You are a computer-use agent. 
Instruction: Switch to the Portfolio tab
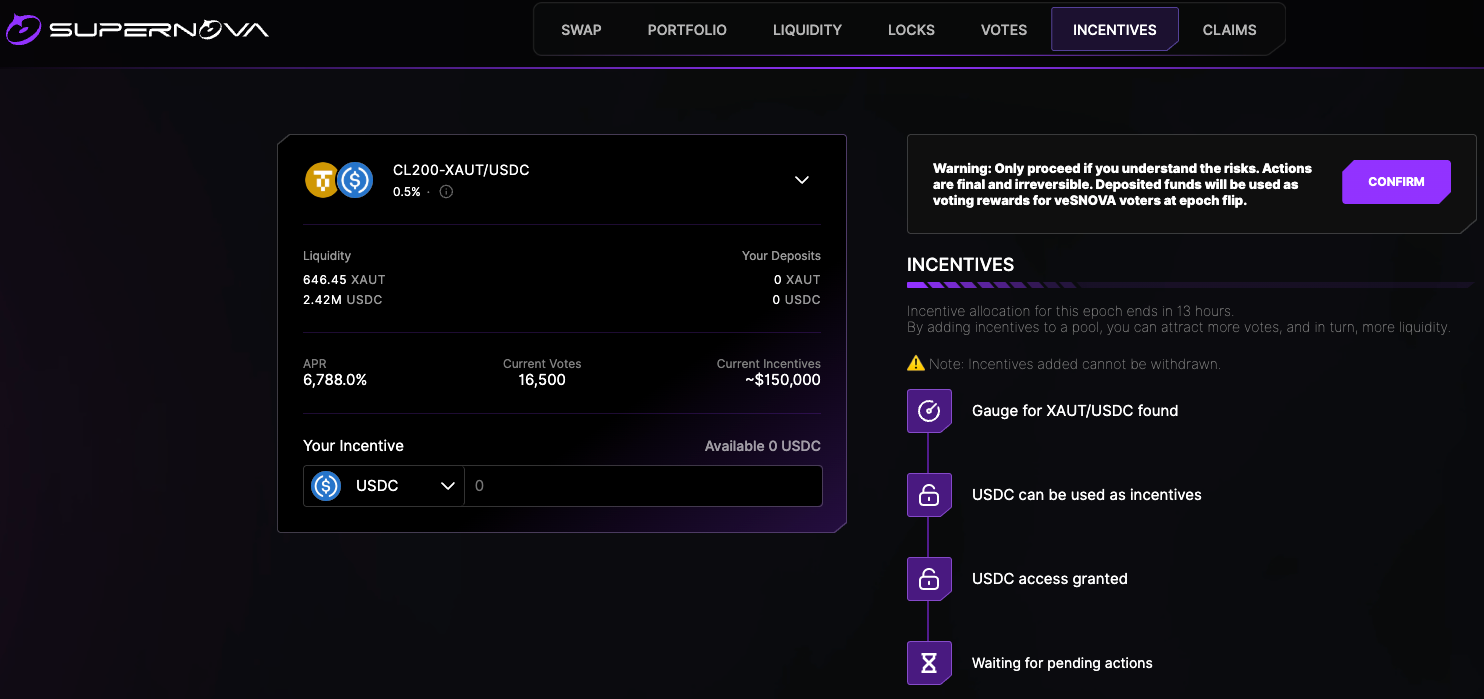pyautogui.click(x=687, y=30)
